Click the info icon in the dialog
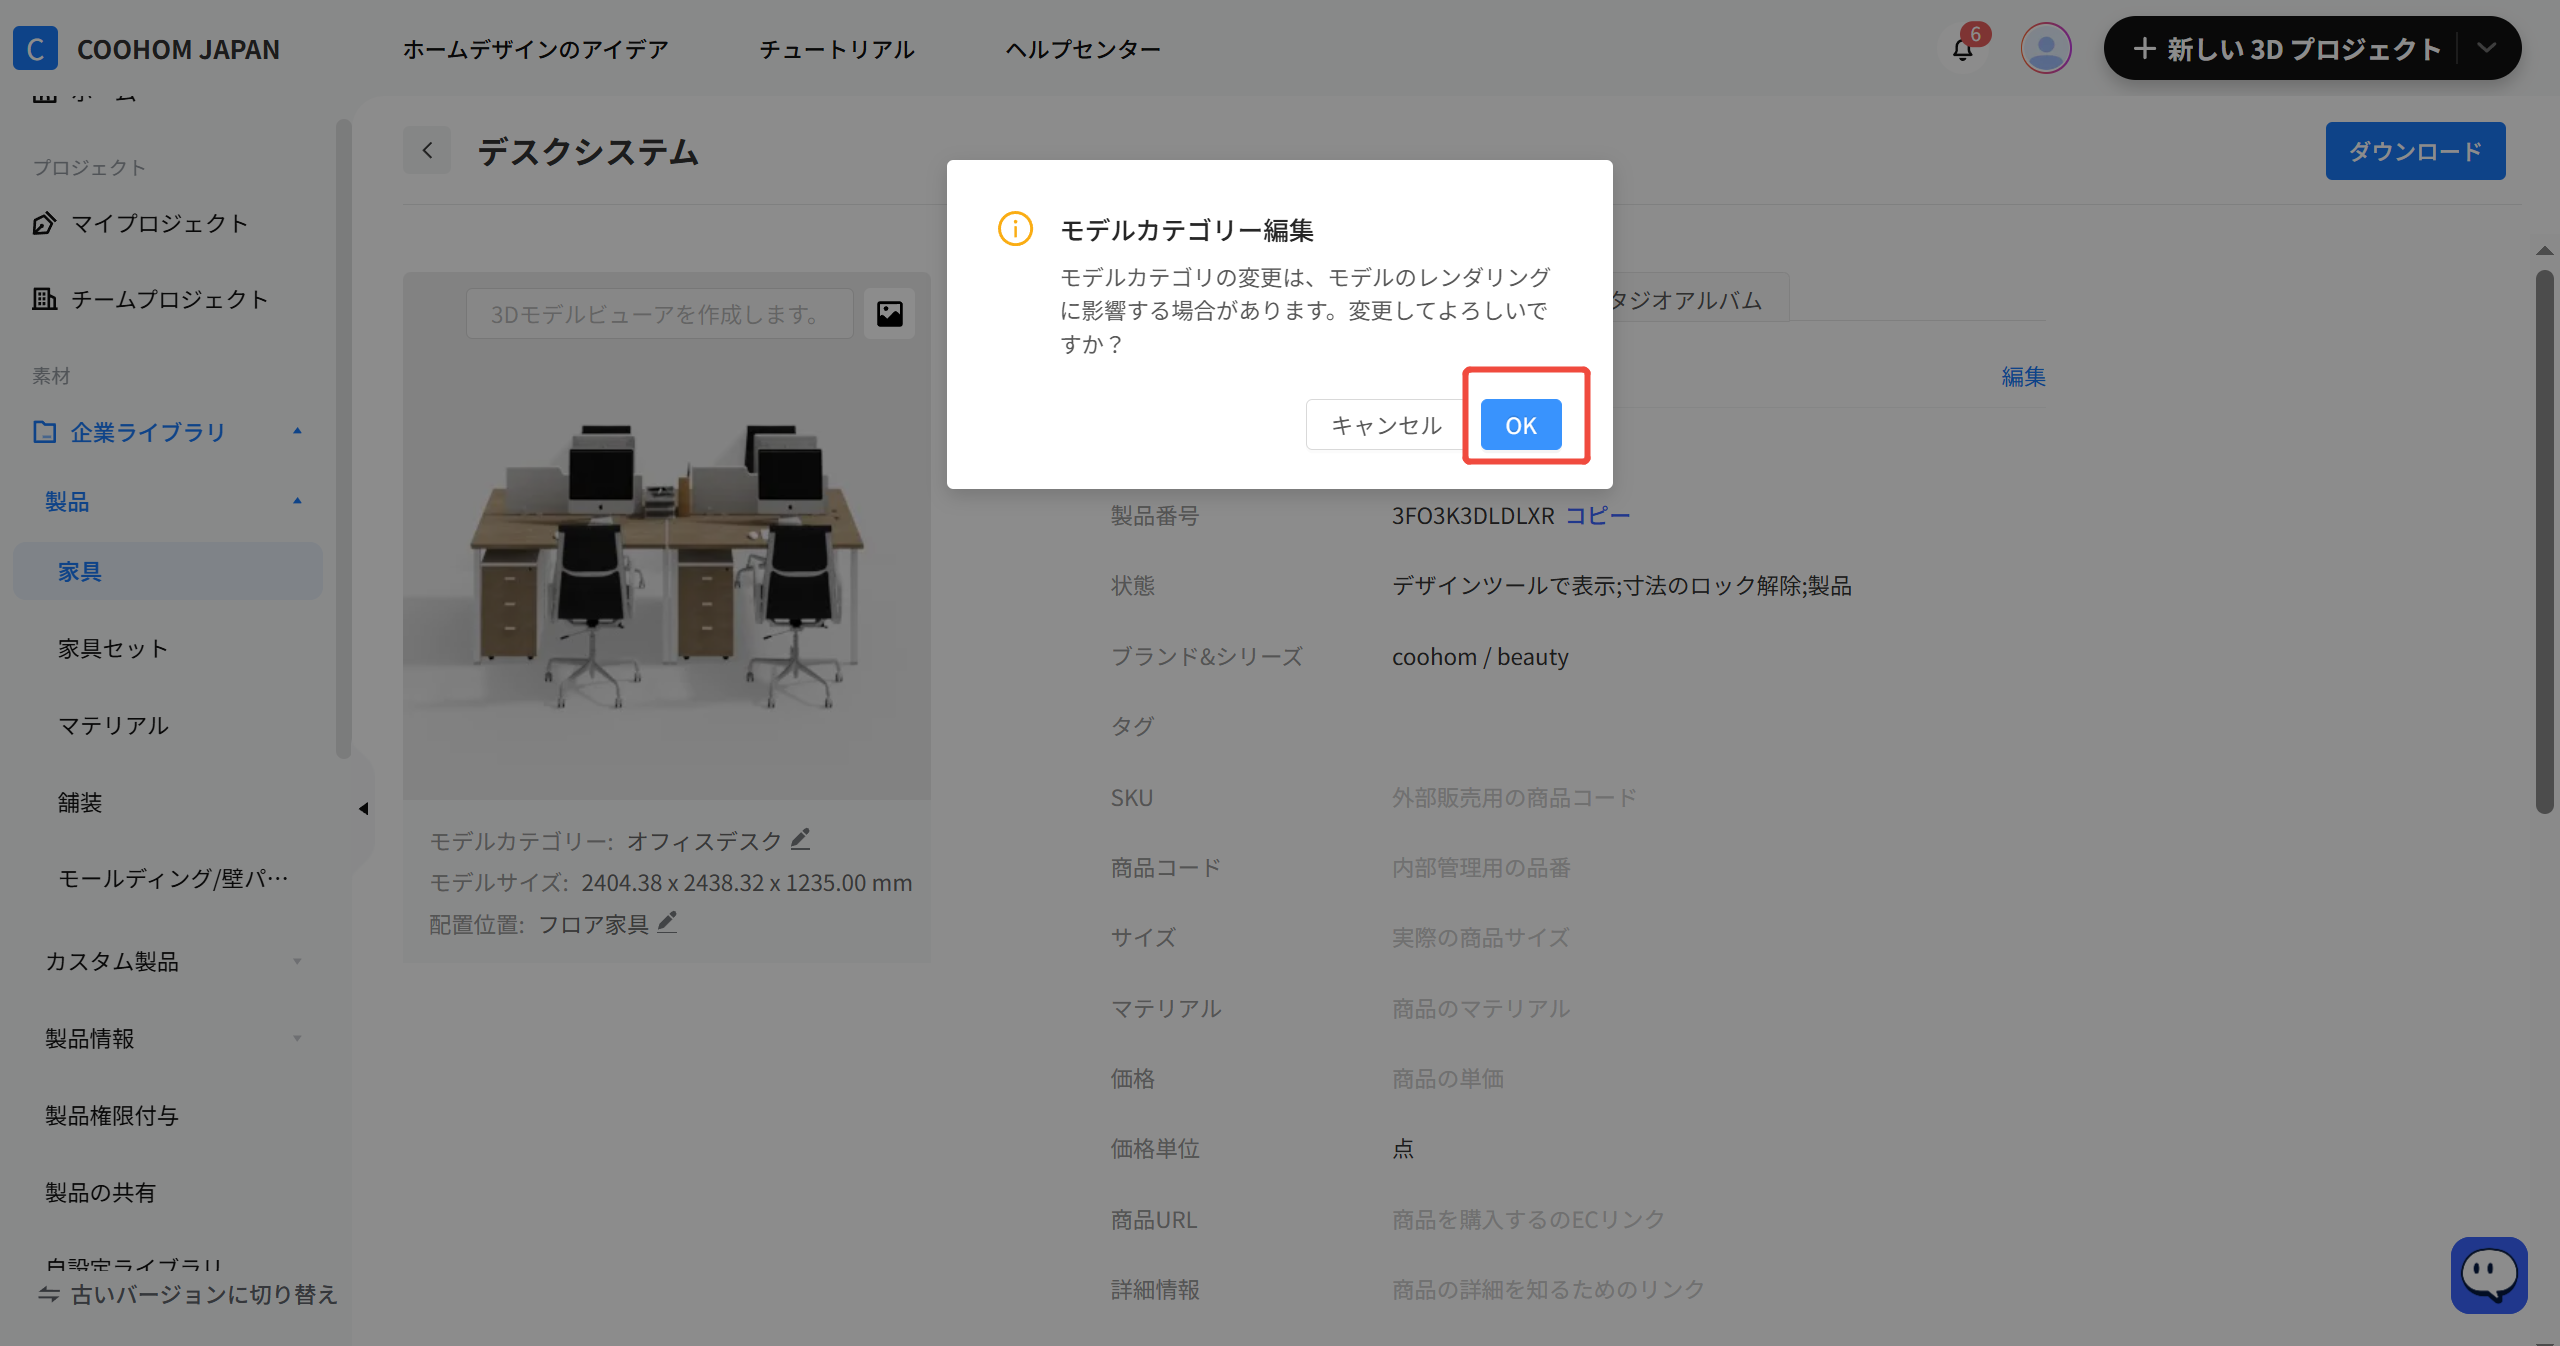Screen dimensions: 2560x1346 [x=1015, y=229]
